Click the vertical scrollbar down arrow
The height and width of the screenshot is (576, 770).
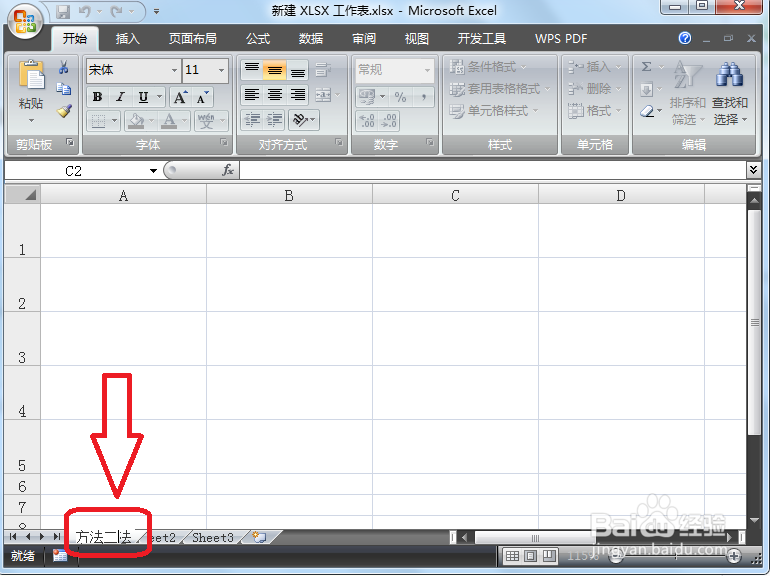[753, 520]
